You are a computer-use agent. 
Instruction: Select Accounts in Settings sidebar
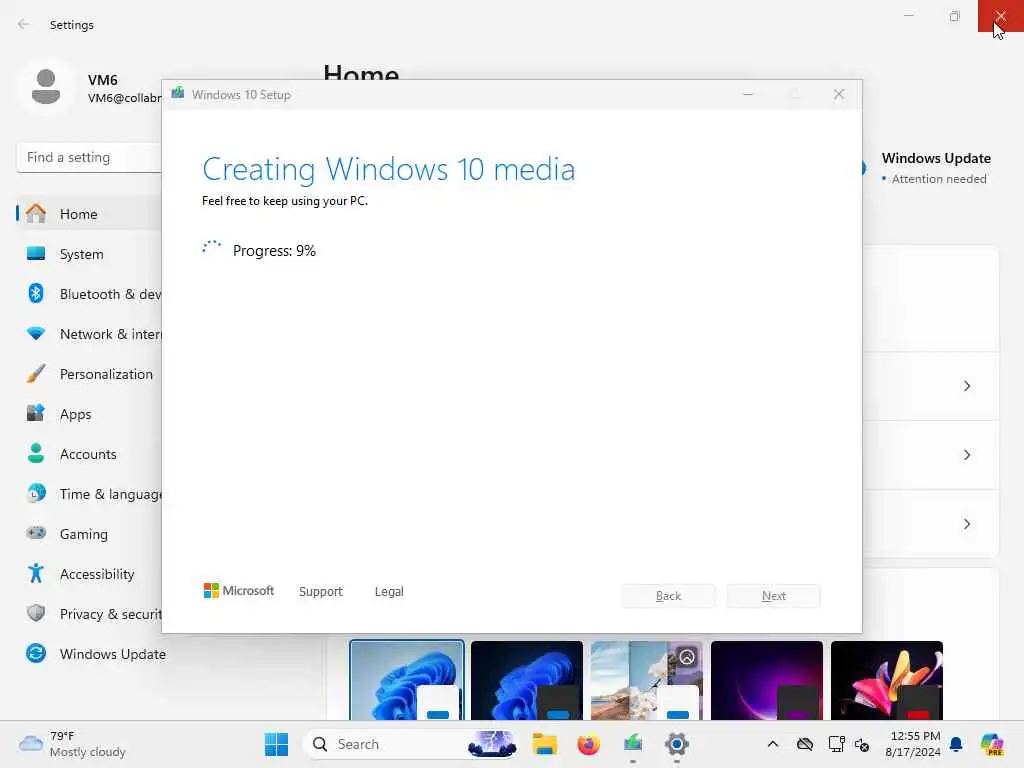[89, 454]
